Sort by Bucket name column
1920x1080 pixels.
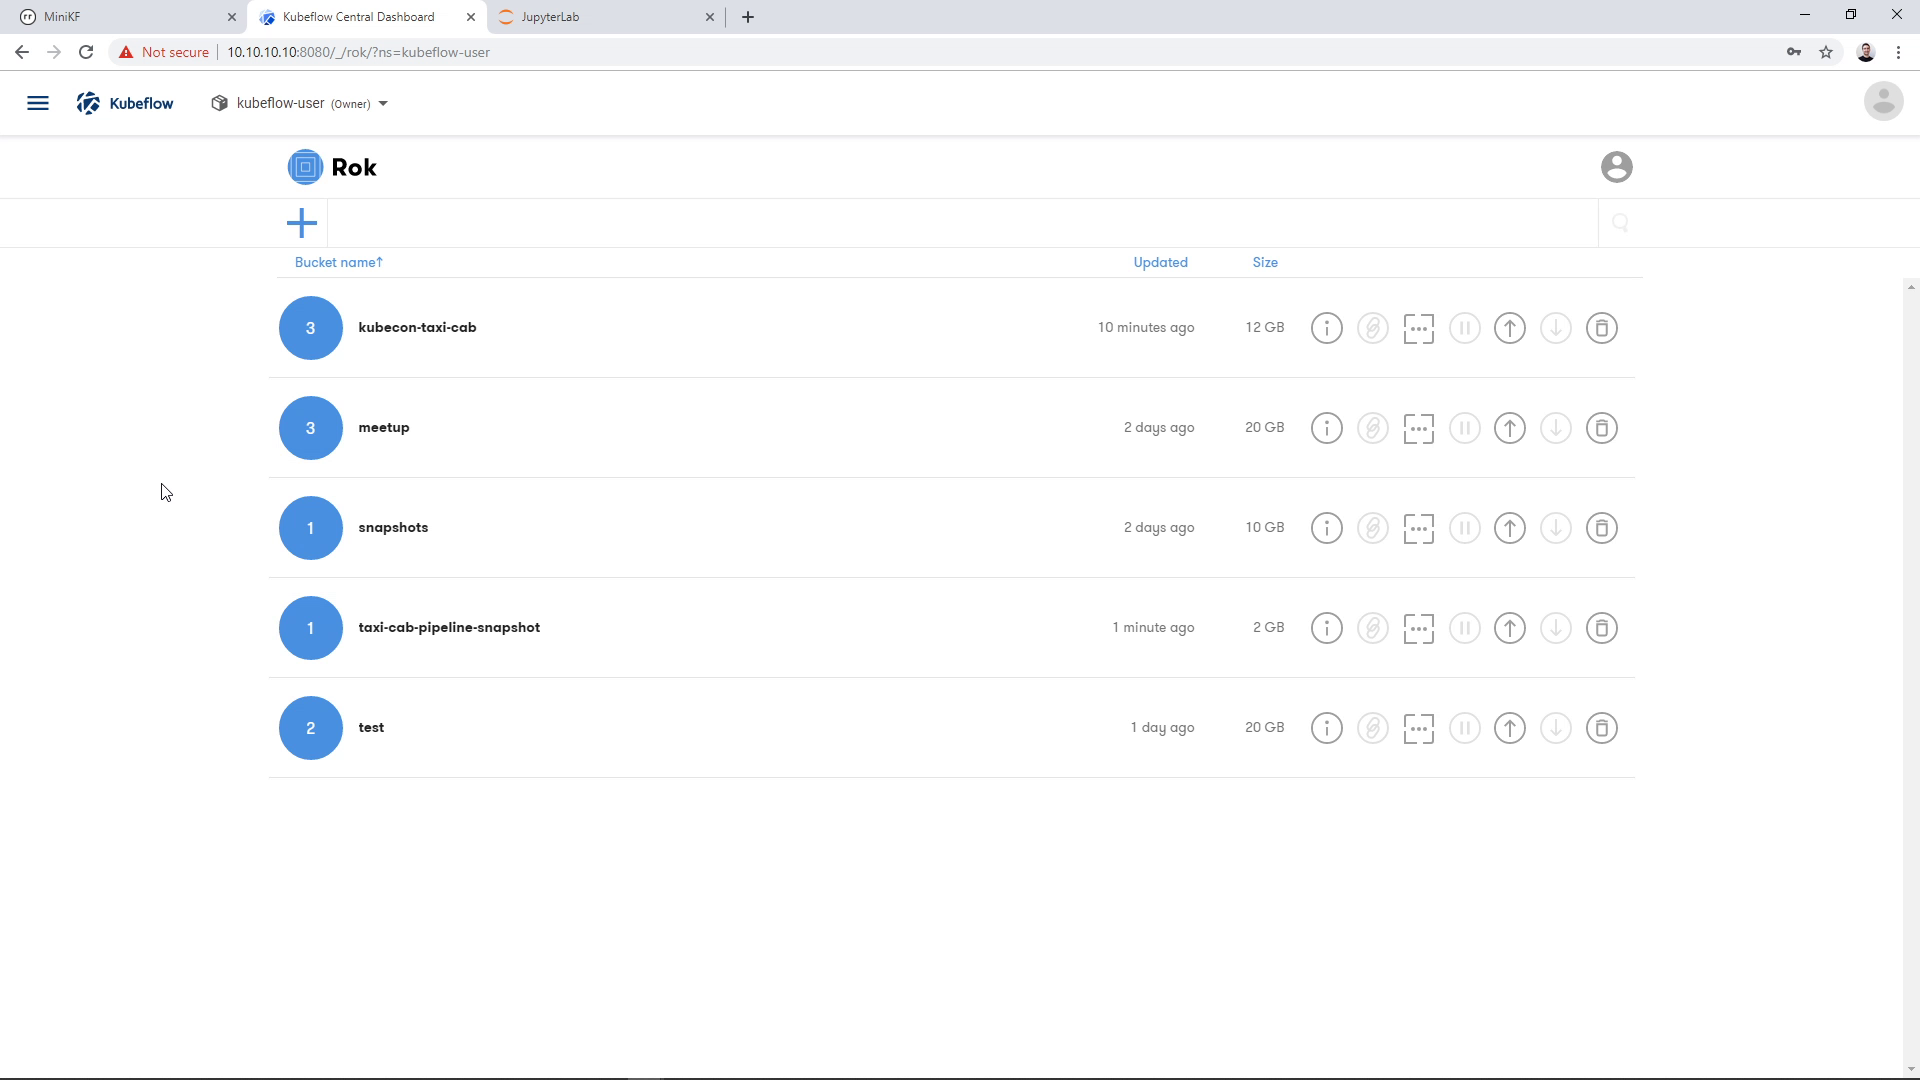[338, 262]
